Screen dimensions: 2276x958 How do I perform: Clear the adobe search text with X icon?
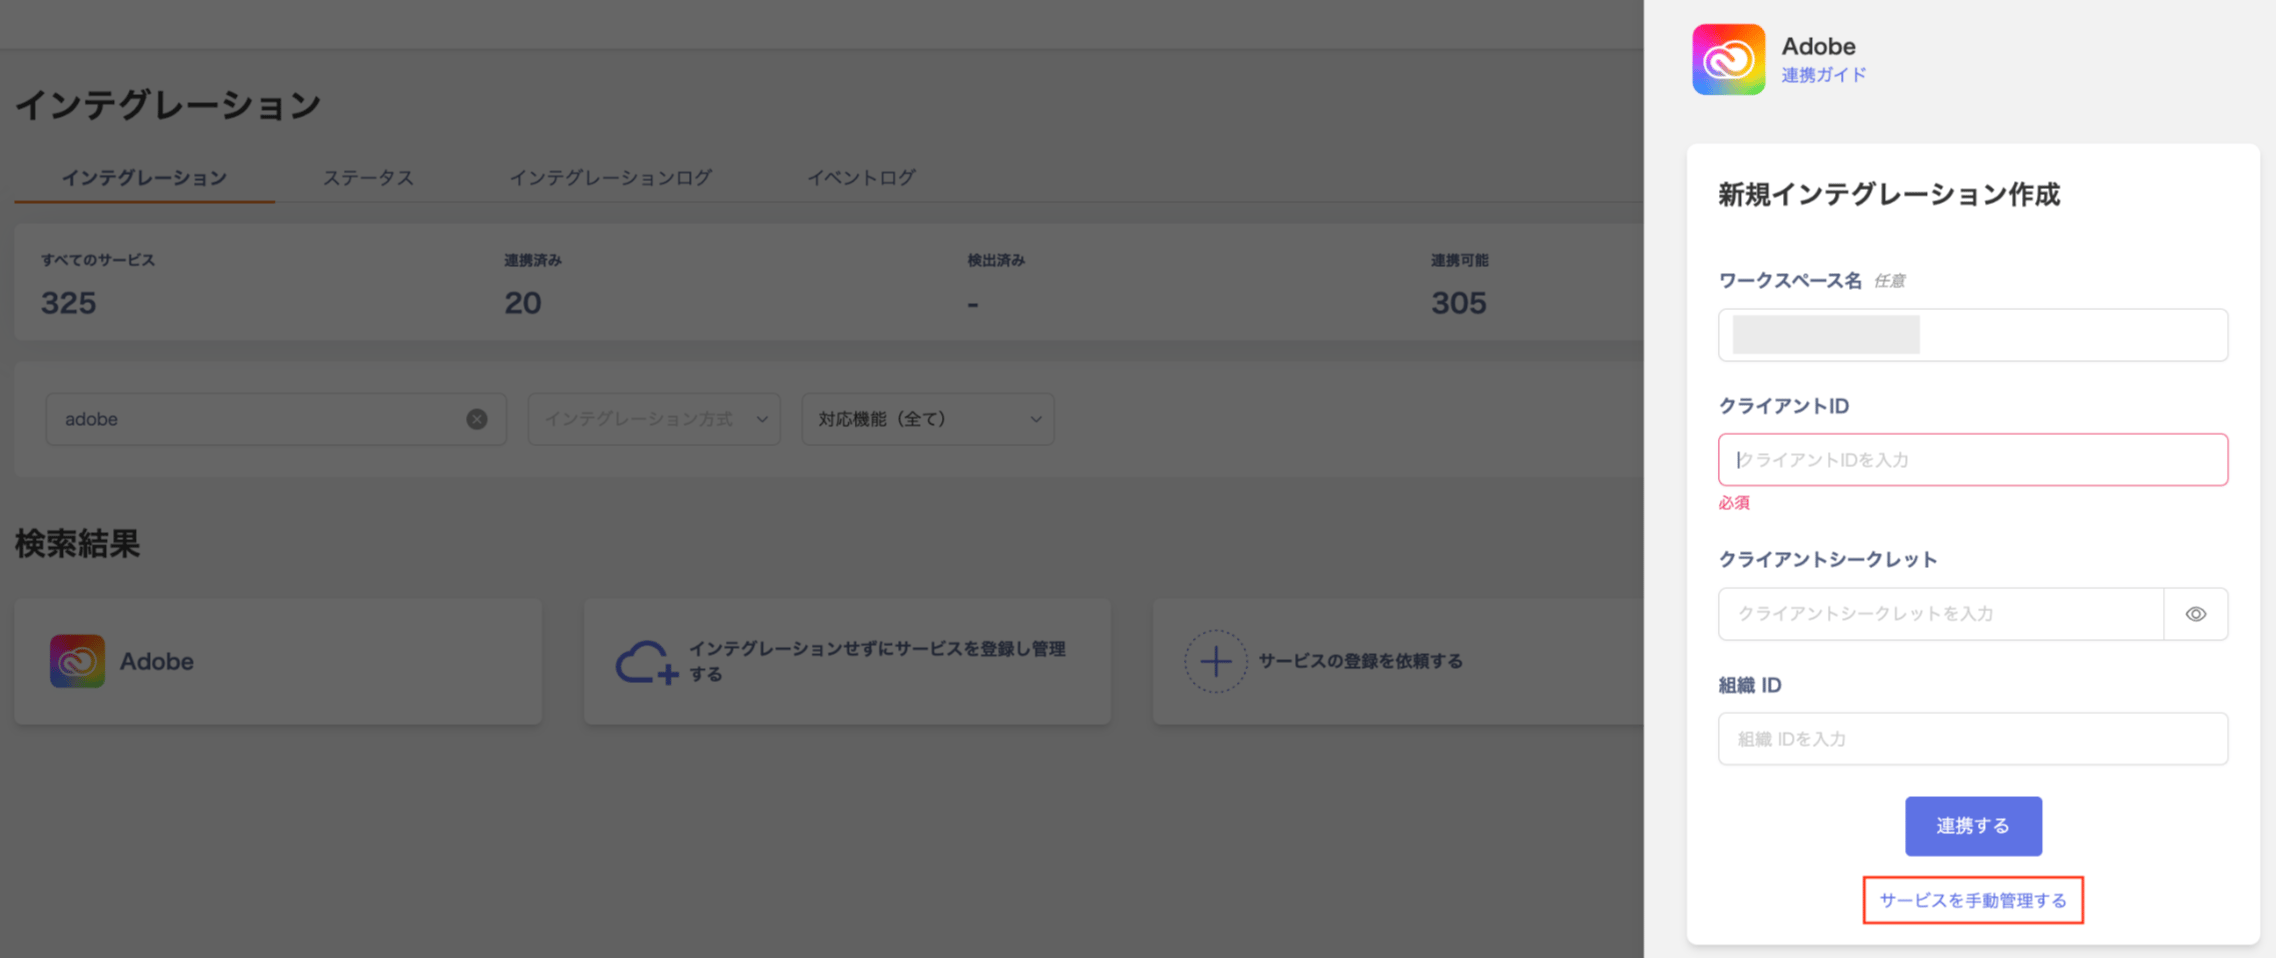coord(477,419)
